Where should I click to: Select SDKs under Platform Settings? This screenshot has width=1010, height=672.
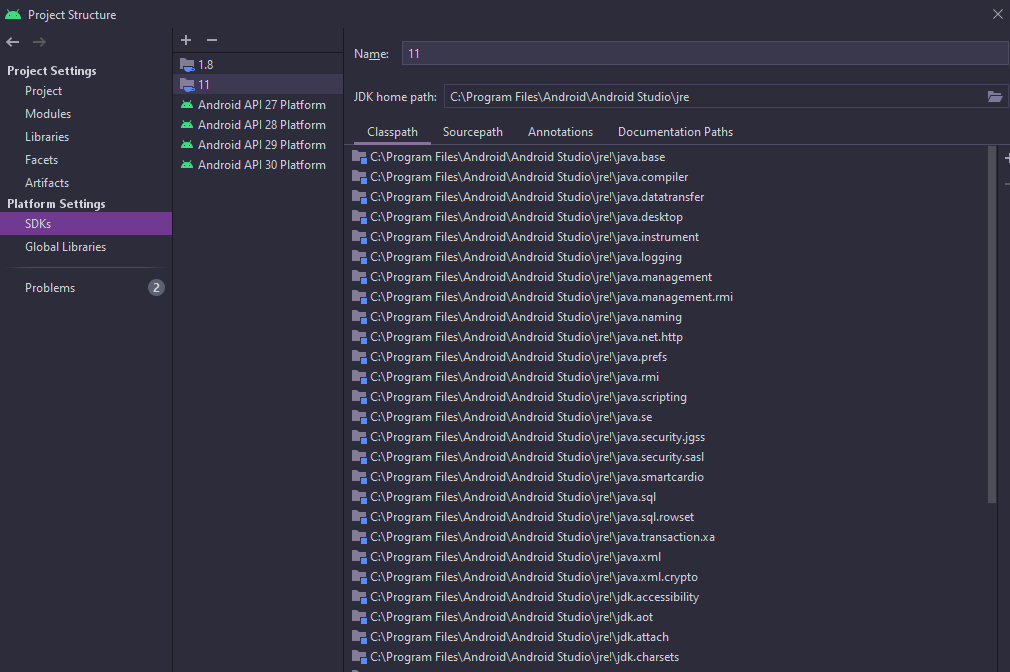coord(86,224)
